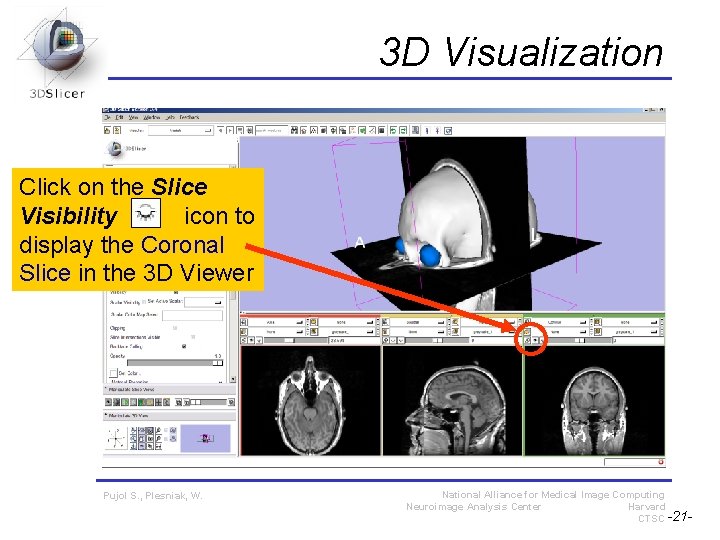The width and height of the screenshot is (720, 540).
Task: Click the 3D view navigation thumbnail
Action: click(x=205, y=438)
